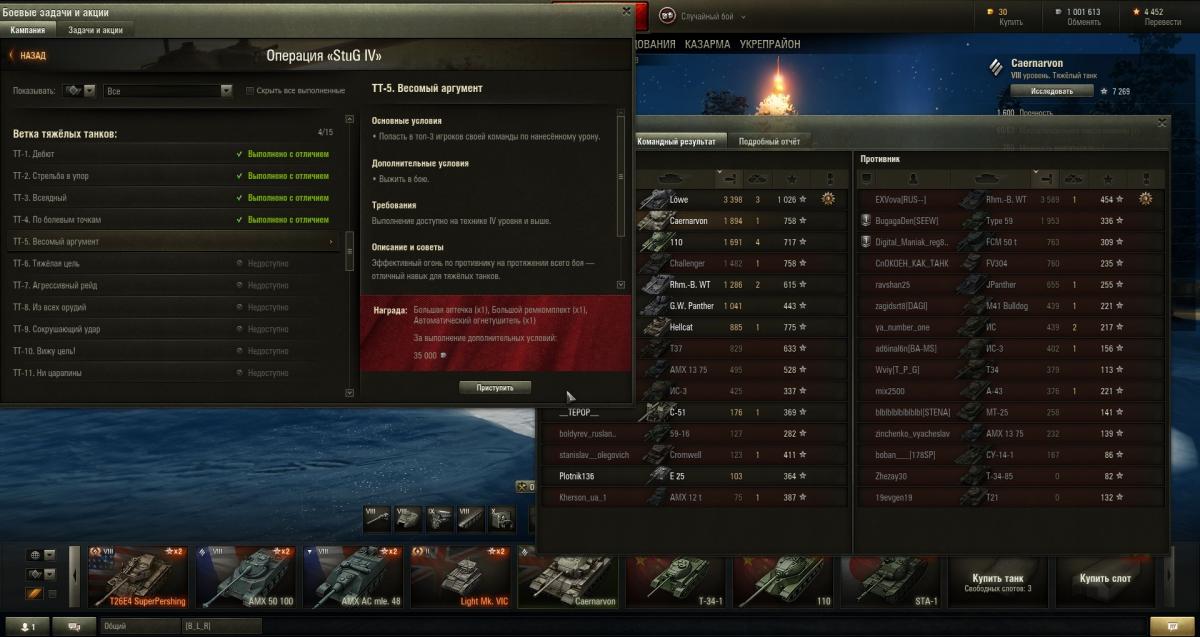
Task: Select mission ТТ-2. Стрельба в упор
Action: [172, 176]
